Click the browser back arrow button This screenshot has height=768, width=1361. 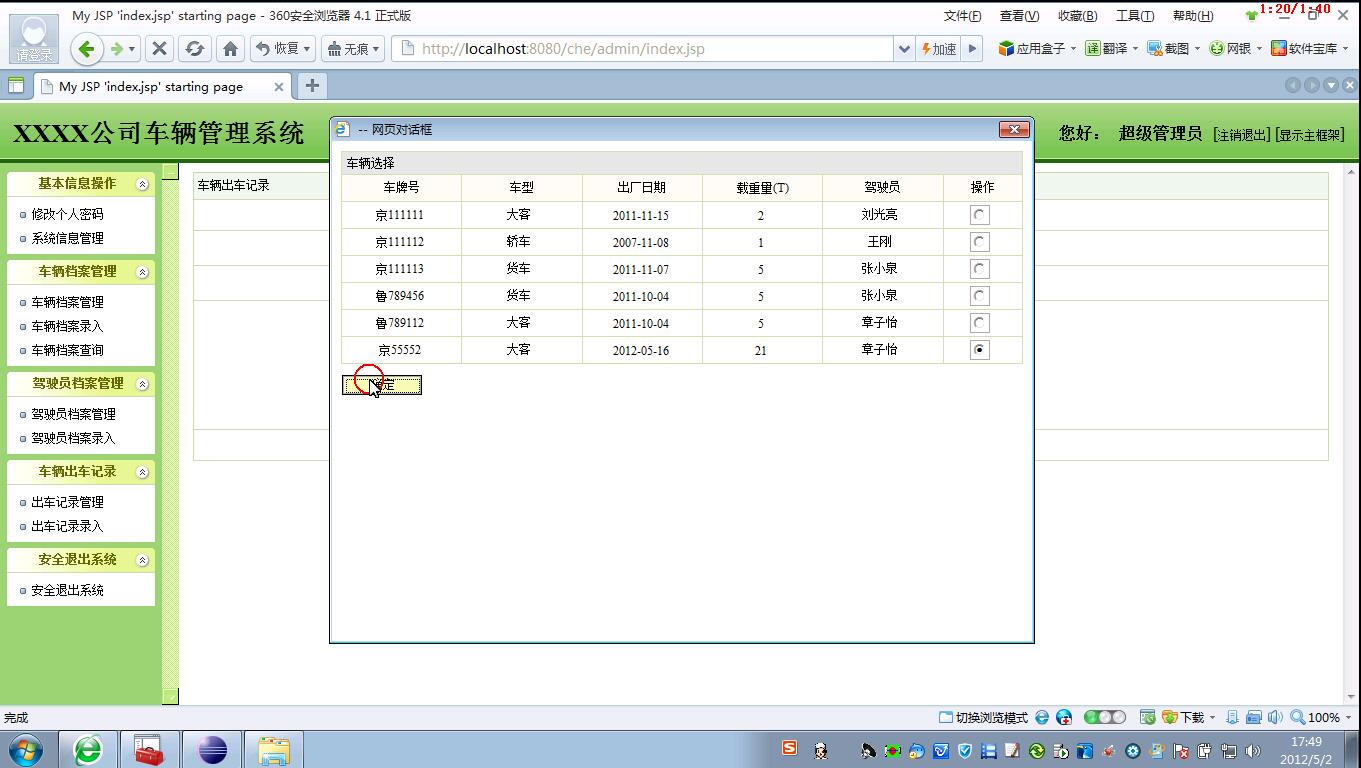pos(86,48)
